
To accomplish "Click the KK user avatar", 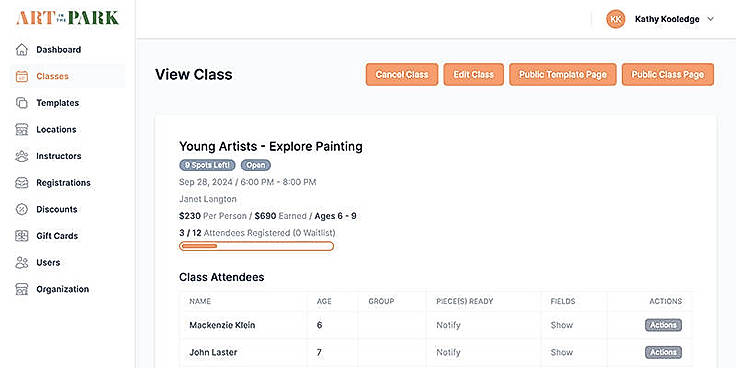I will click(x=616, y=19).
